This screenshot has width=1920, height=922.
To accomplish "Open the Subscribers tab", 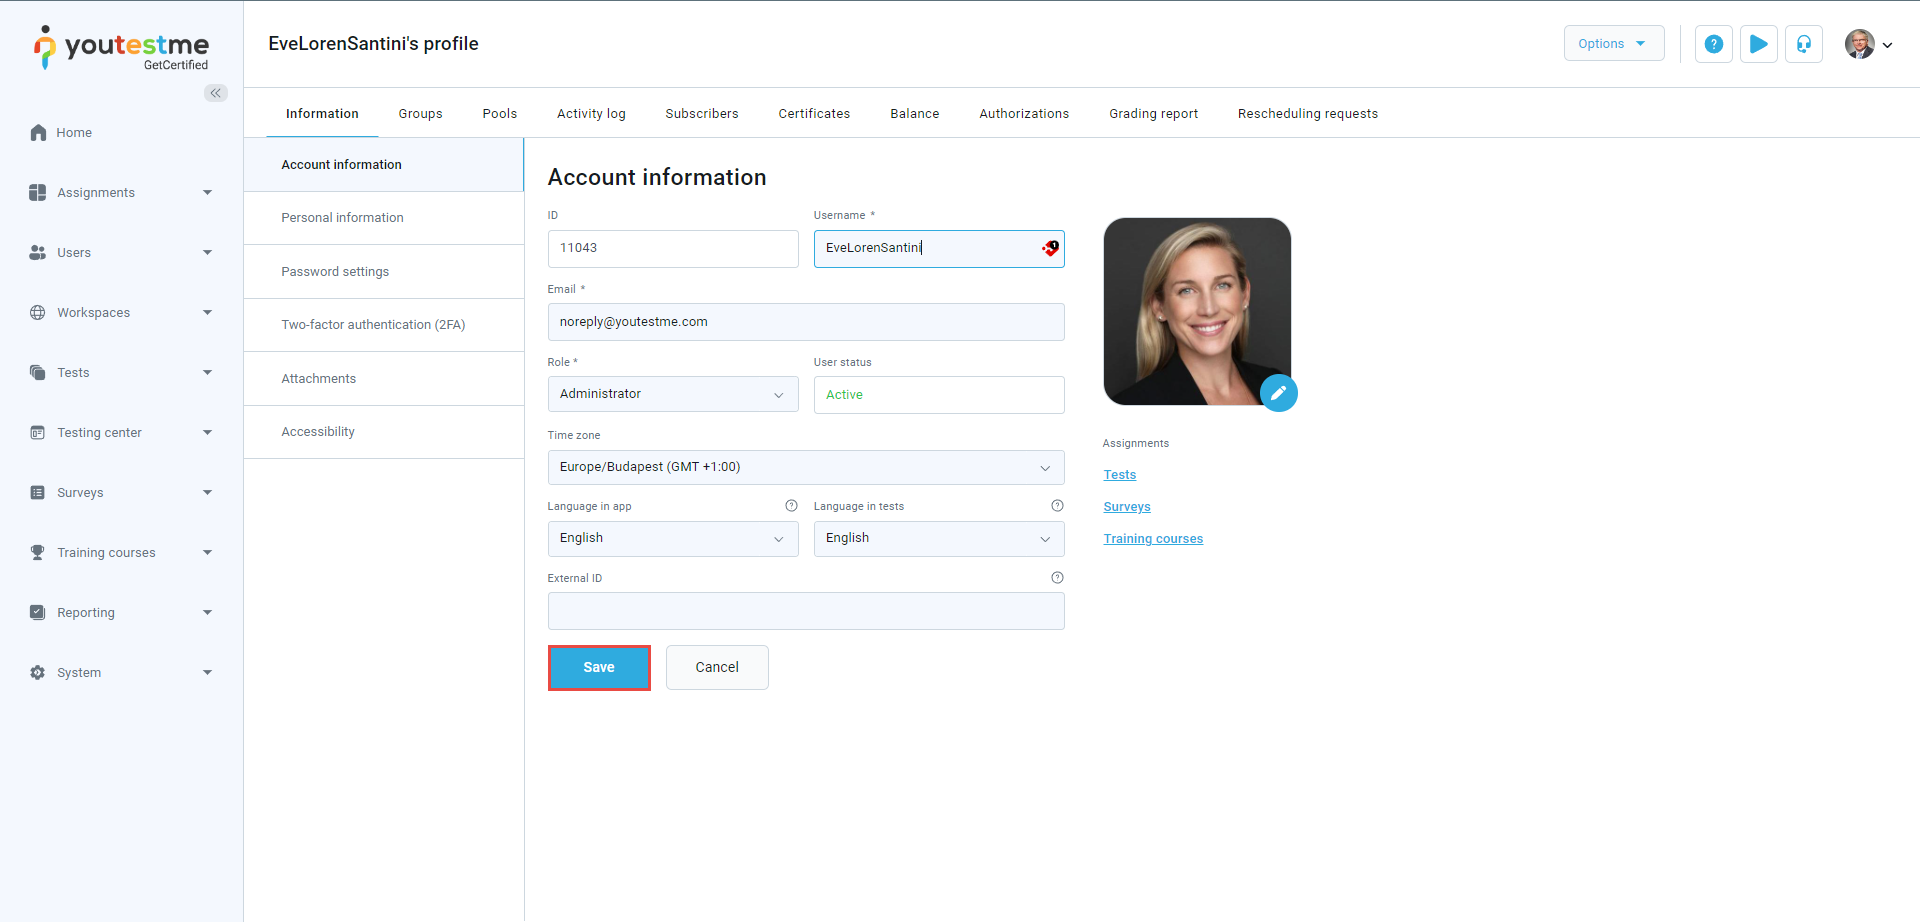I will coord(702,113).
